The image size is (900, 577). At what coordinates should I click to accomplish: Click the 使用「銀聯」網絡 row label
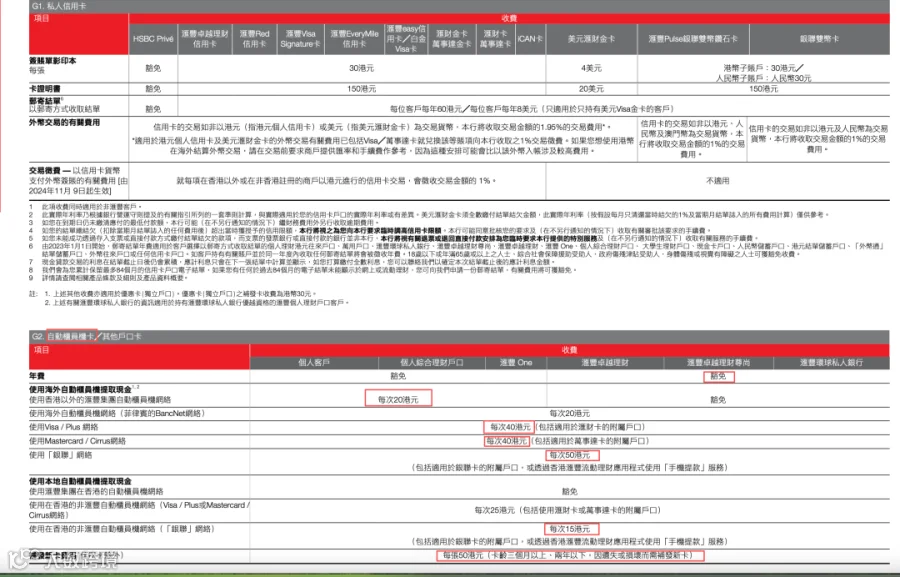(60, 455)
